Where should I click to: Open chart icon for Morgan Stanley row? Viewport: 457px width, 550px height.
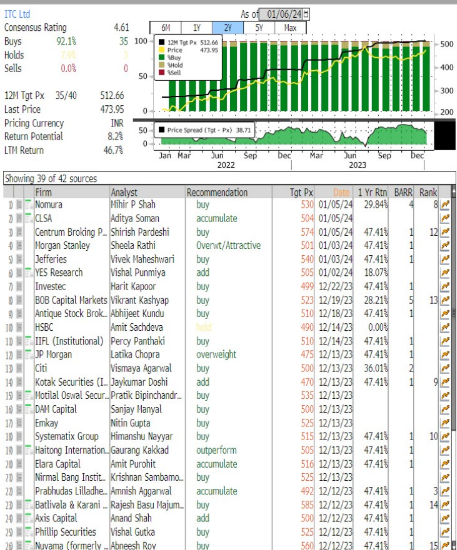click(x=445, y=246)
